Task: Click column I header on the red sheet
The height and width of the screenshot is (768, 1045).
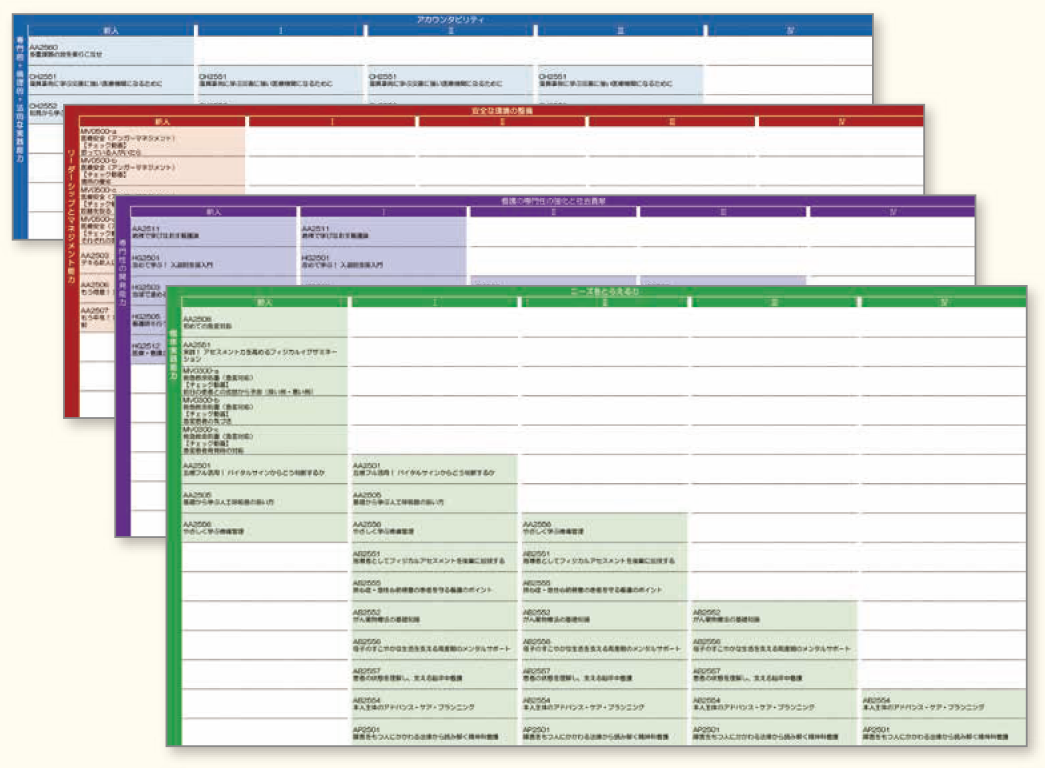Action: (x=332, y=122)
